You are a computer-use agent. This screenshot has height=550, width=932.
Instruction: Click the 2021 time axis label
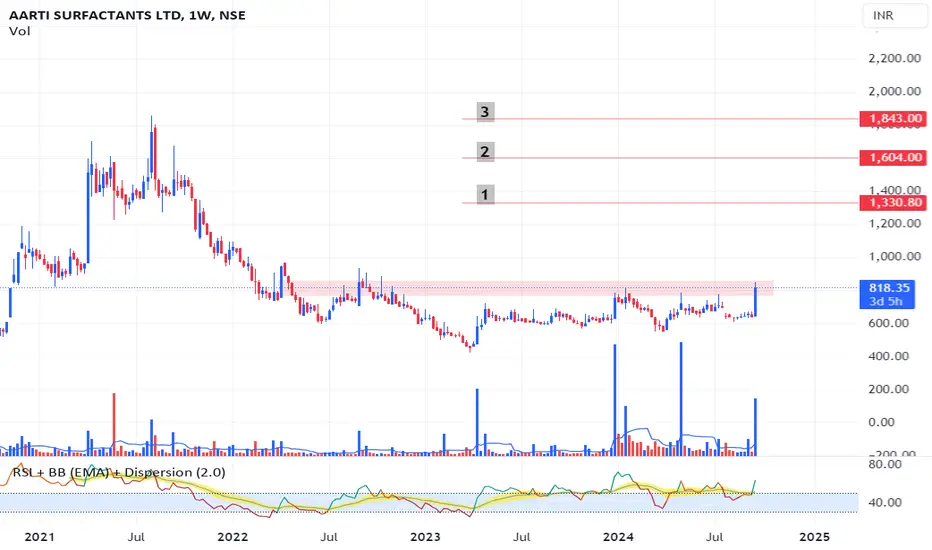tap(39, 537)
